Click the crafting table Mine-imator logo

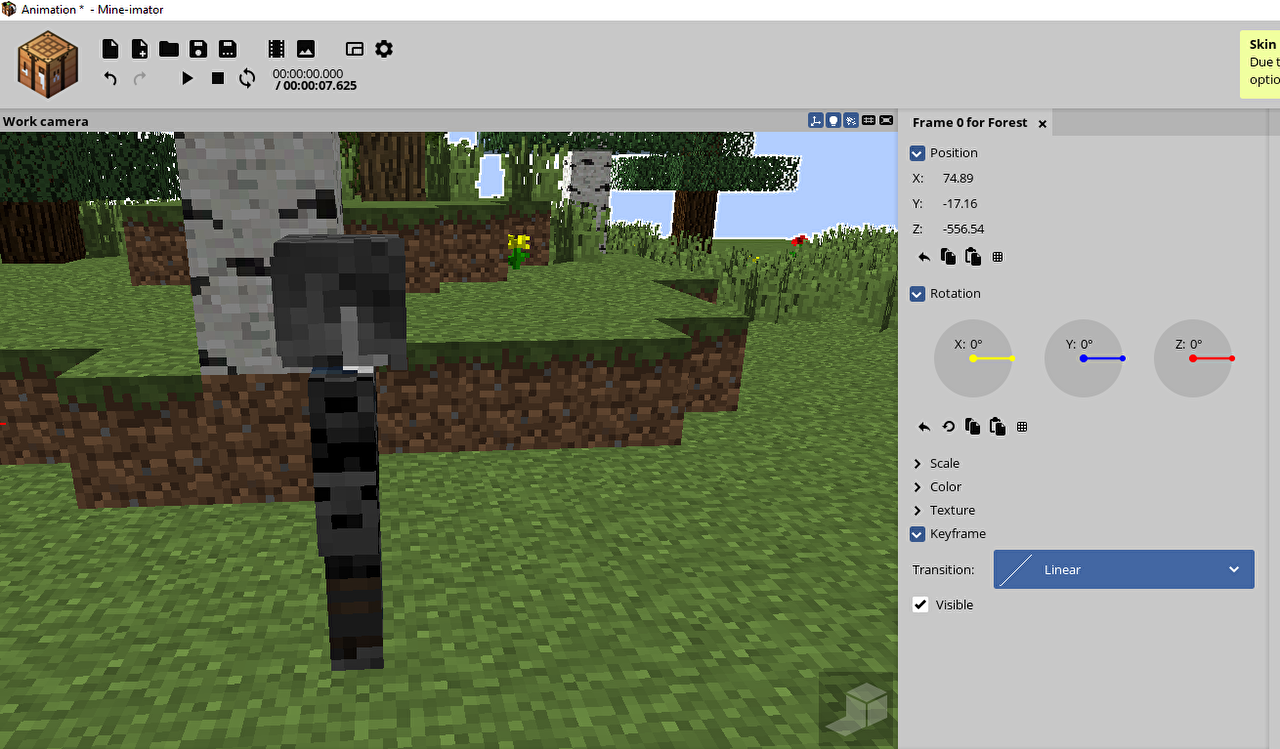49,64
